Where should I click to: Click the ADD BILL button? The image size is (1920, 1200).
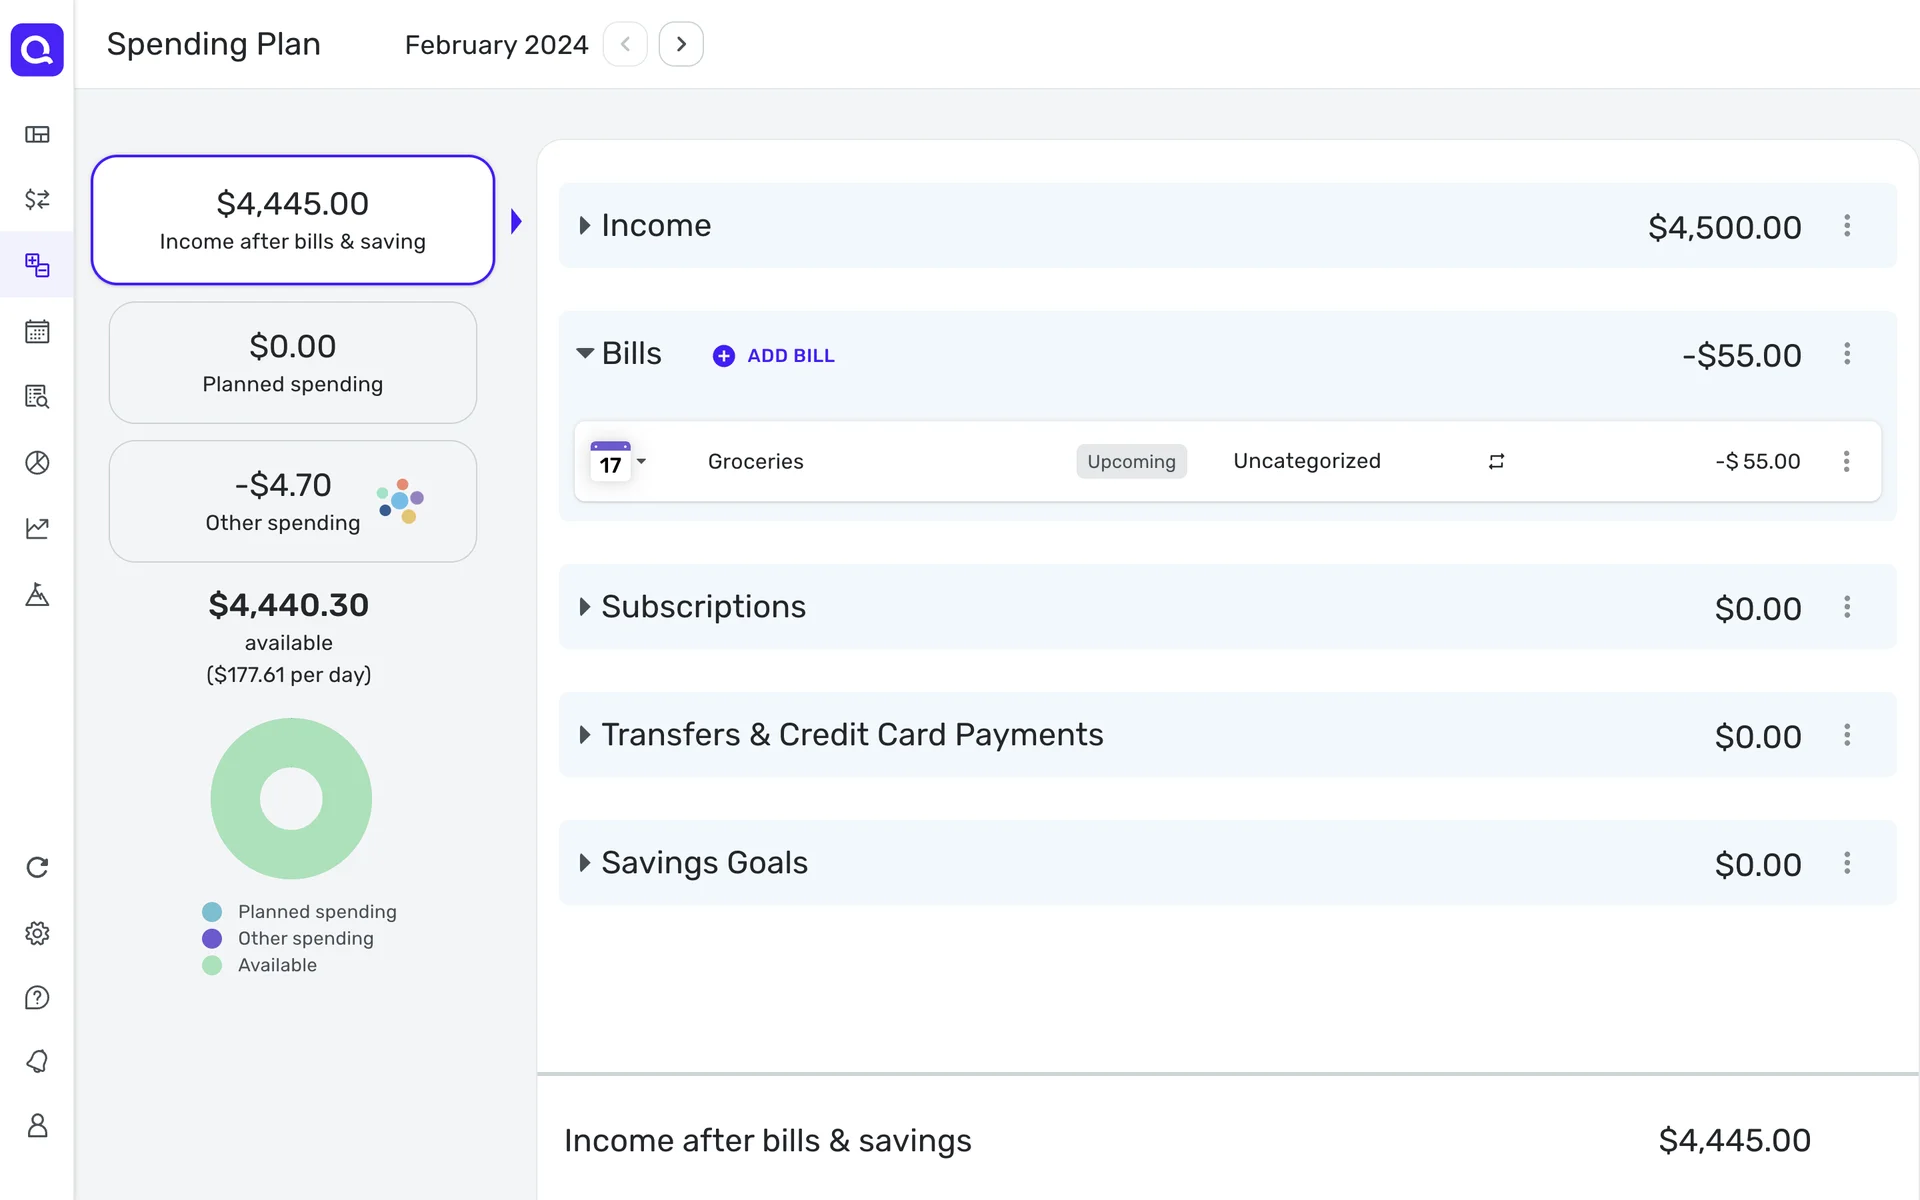coord(774,356)
